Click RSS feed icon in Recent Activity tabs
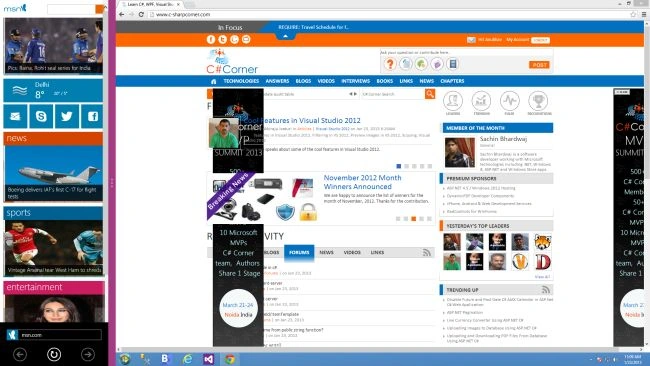This screenshot has height=366, width=650. click(x=427, y=252)
